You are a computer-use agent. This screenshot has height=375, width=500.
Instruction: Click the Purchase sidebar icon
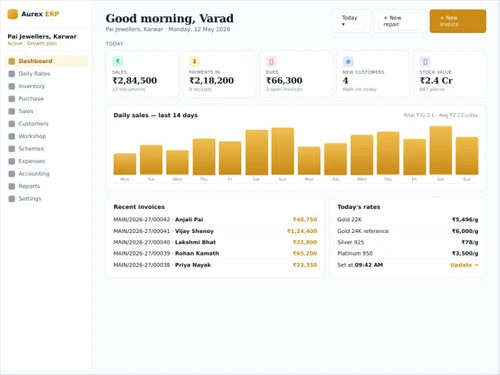click(12, 99)
